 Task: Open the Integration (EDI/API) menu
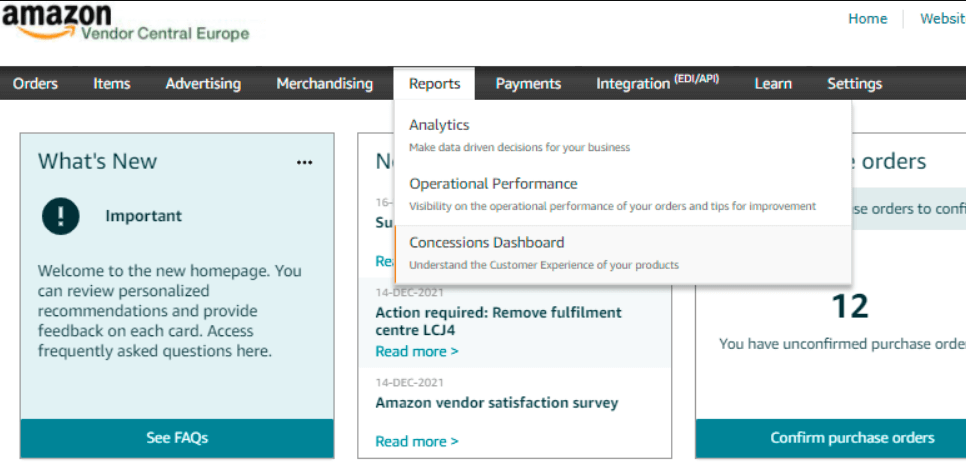657,83
